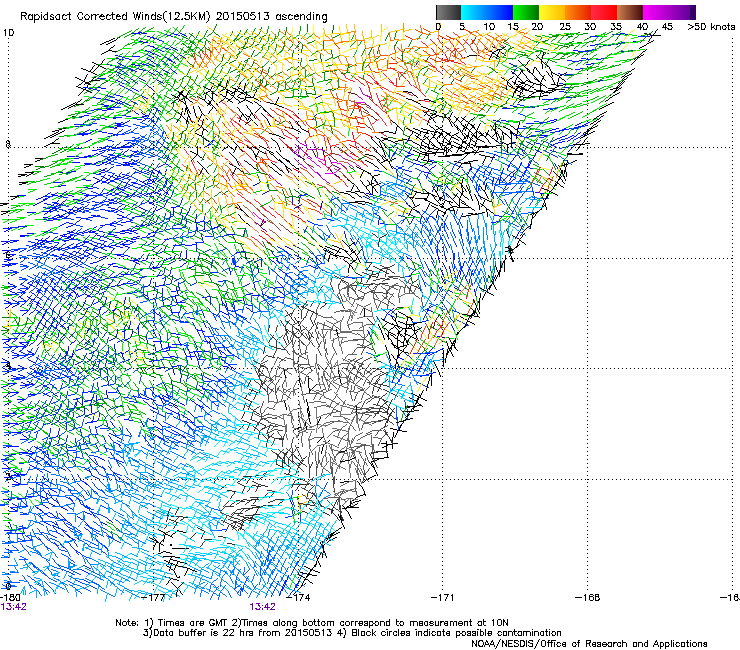Click the "13:42" time left of -174
The image size is (740, 650).
click(262, 607)
